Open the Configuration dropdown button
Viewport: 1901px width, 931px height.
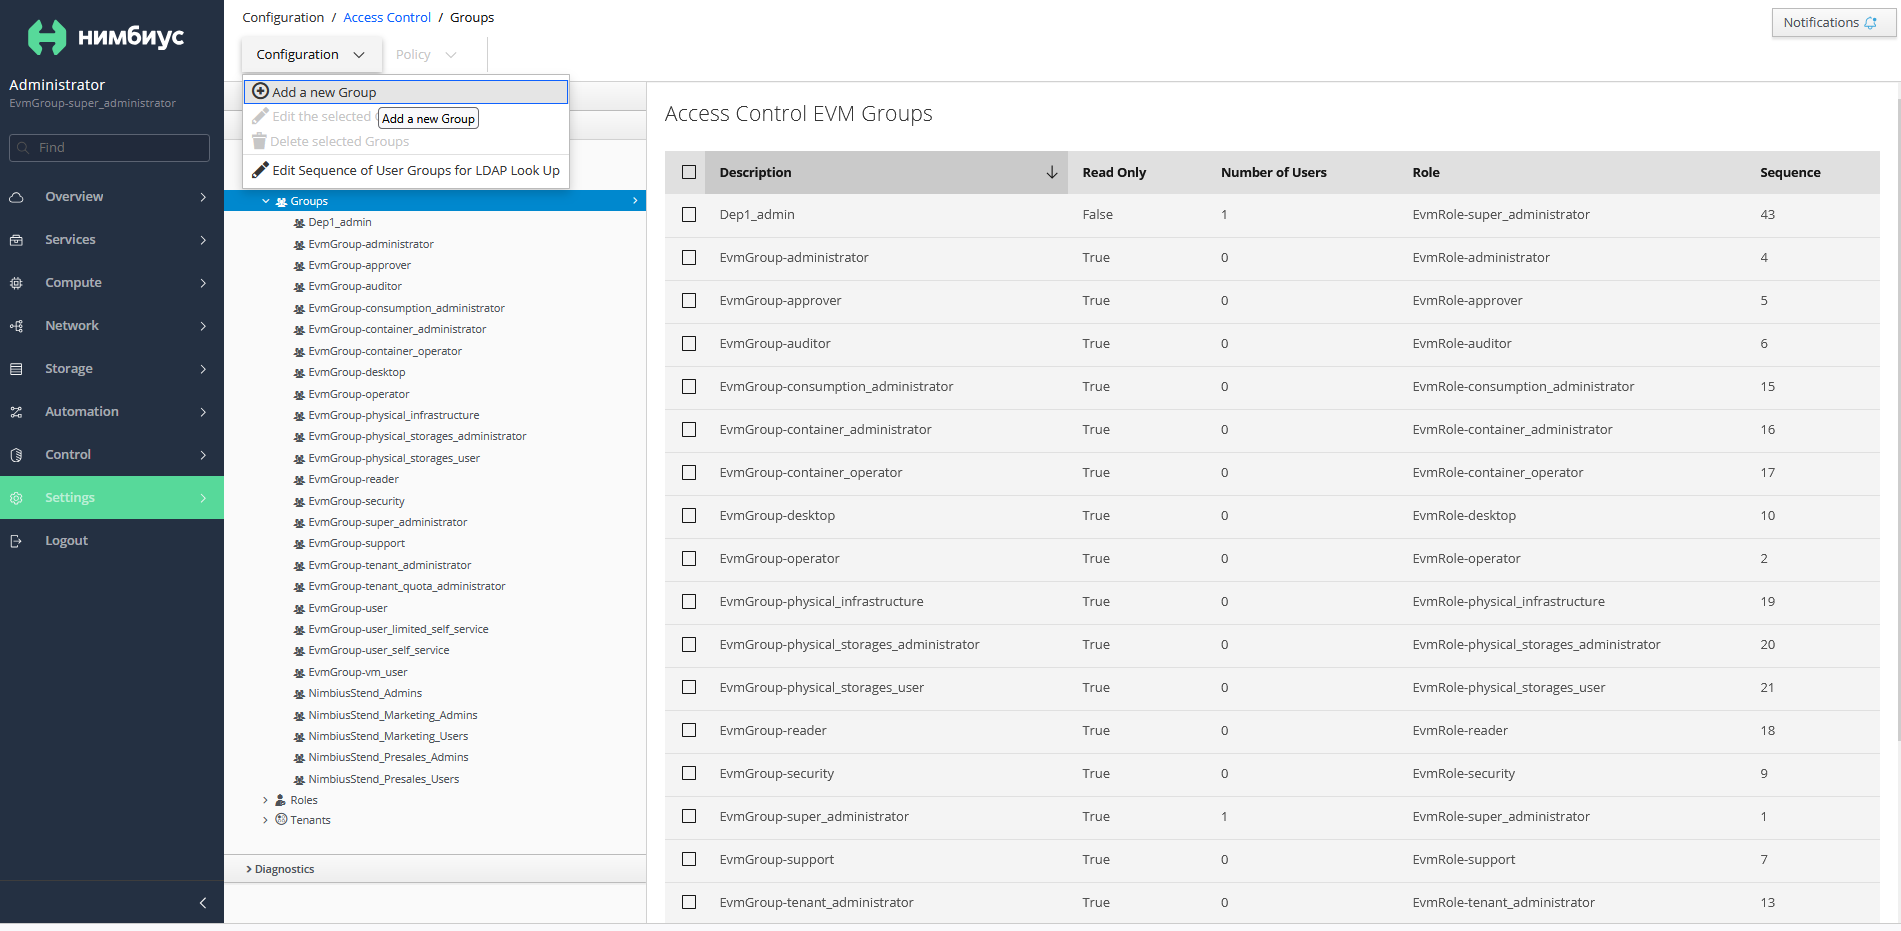311,55
